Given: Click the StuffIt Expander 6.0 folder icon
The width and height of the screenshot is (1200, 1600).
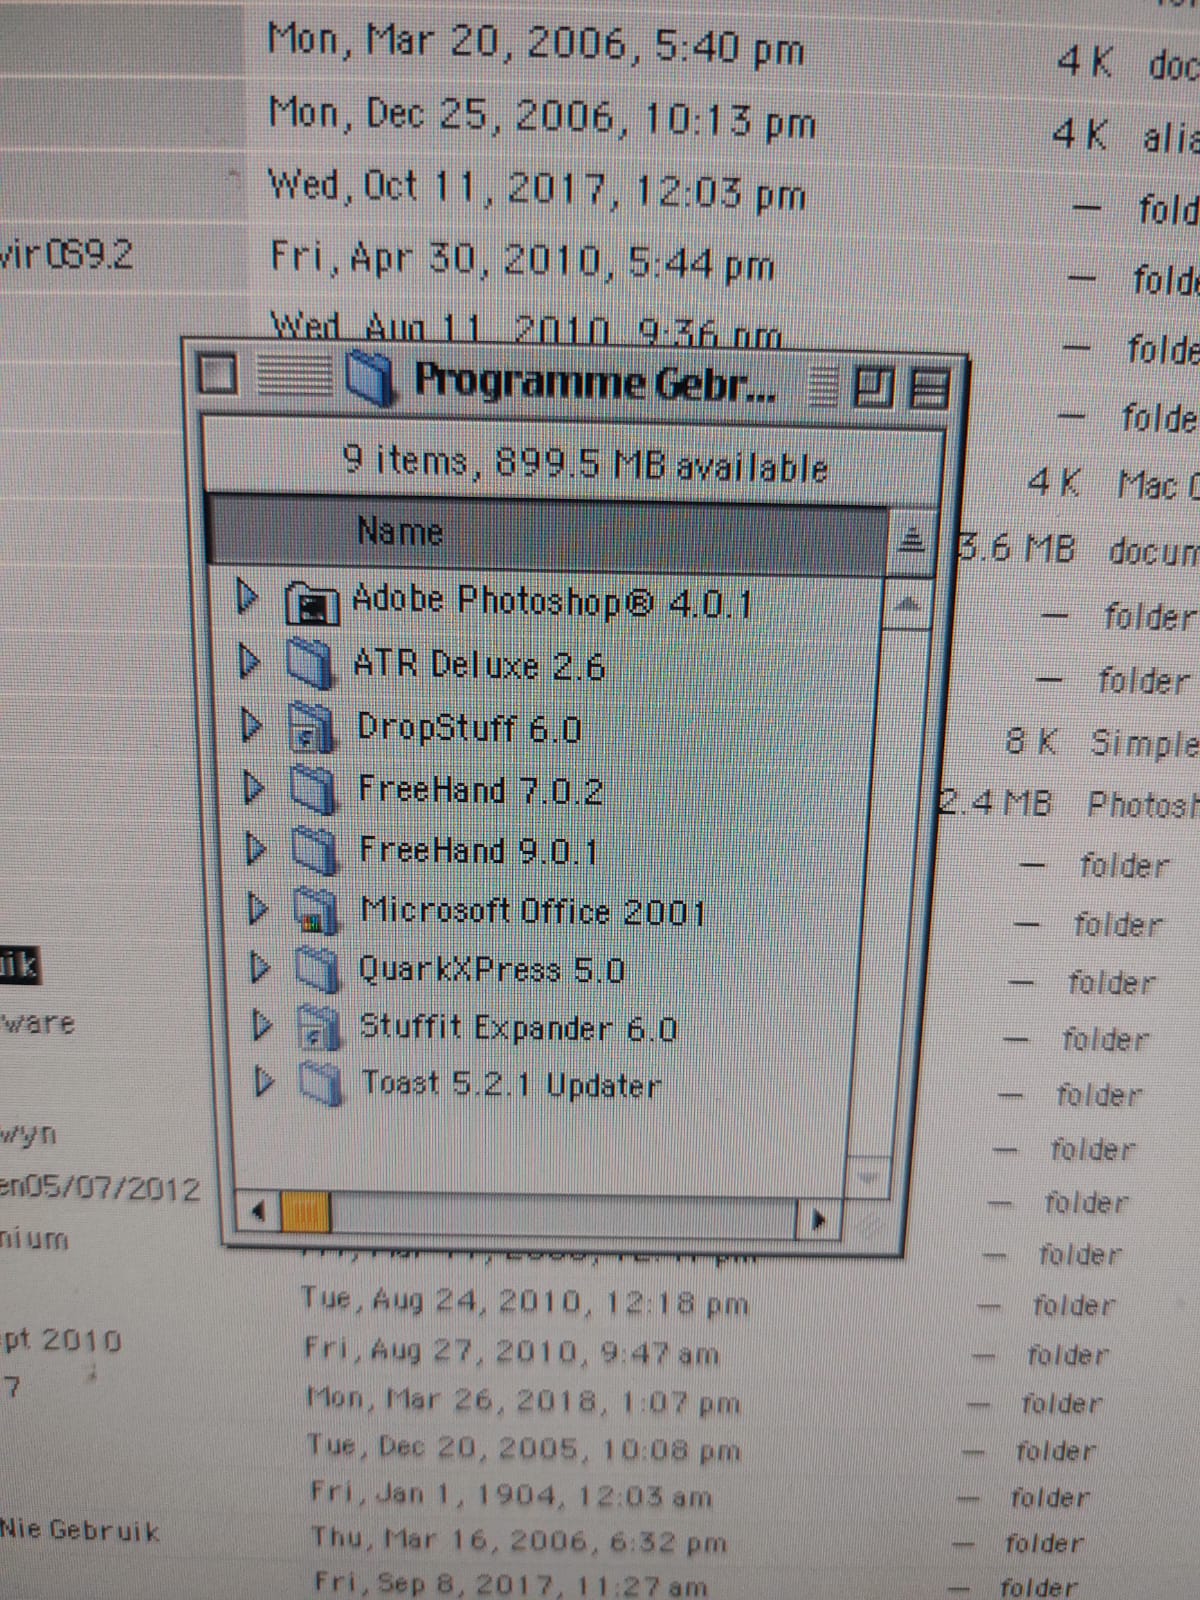Looking at the screenshot, I should coord(319,1027).
